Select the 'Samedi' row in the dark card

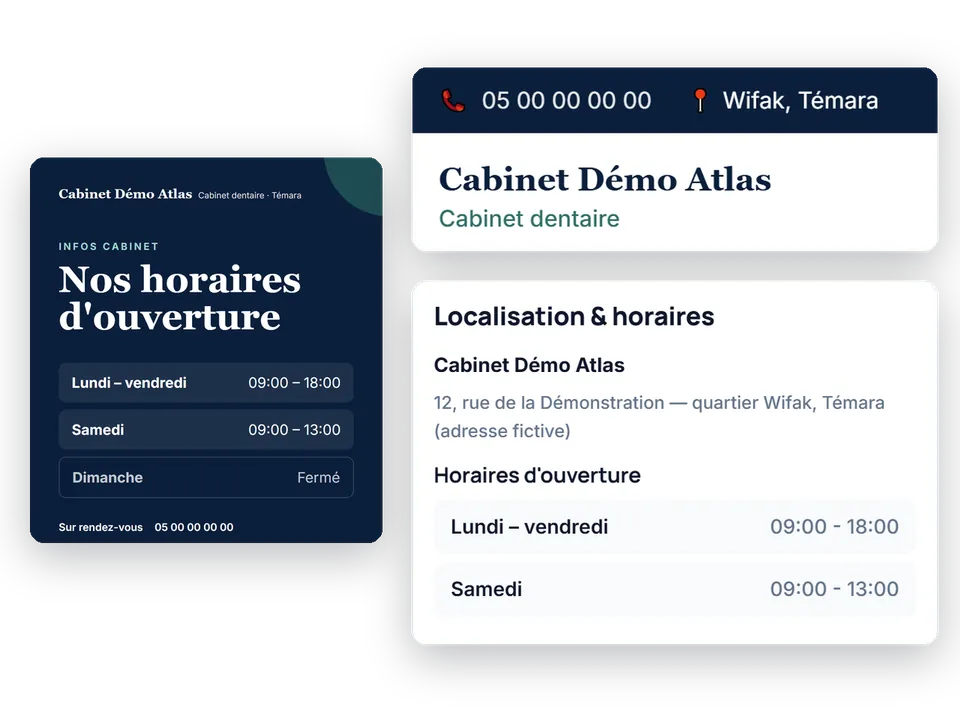(x=206, y=430)
